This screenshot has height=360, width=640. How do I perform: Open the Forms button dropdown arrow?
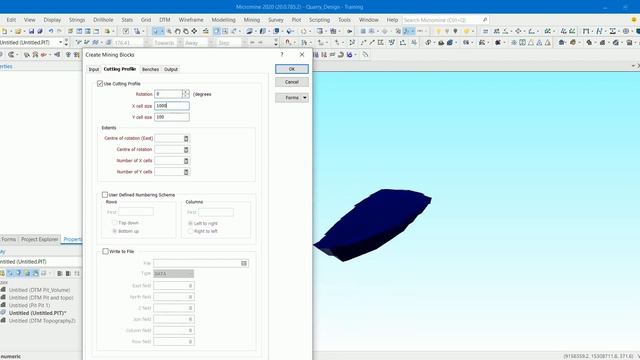tap(305, 98)
